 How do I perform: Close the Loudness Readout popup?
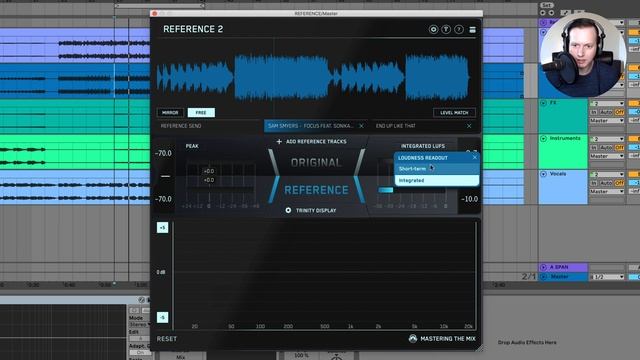(474, 158)
